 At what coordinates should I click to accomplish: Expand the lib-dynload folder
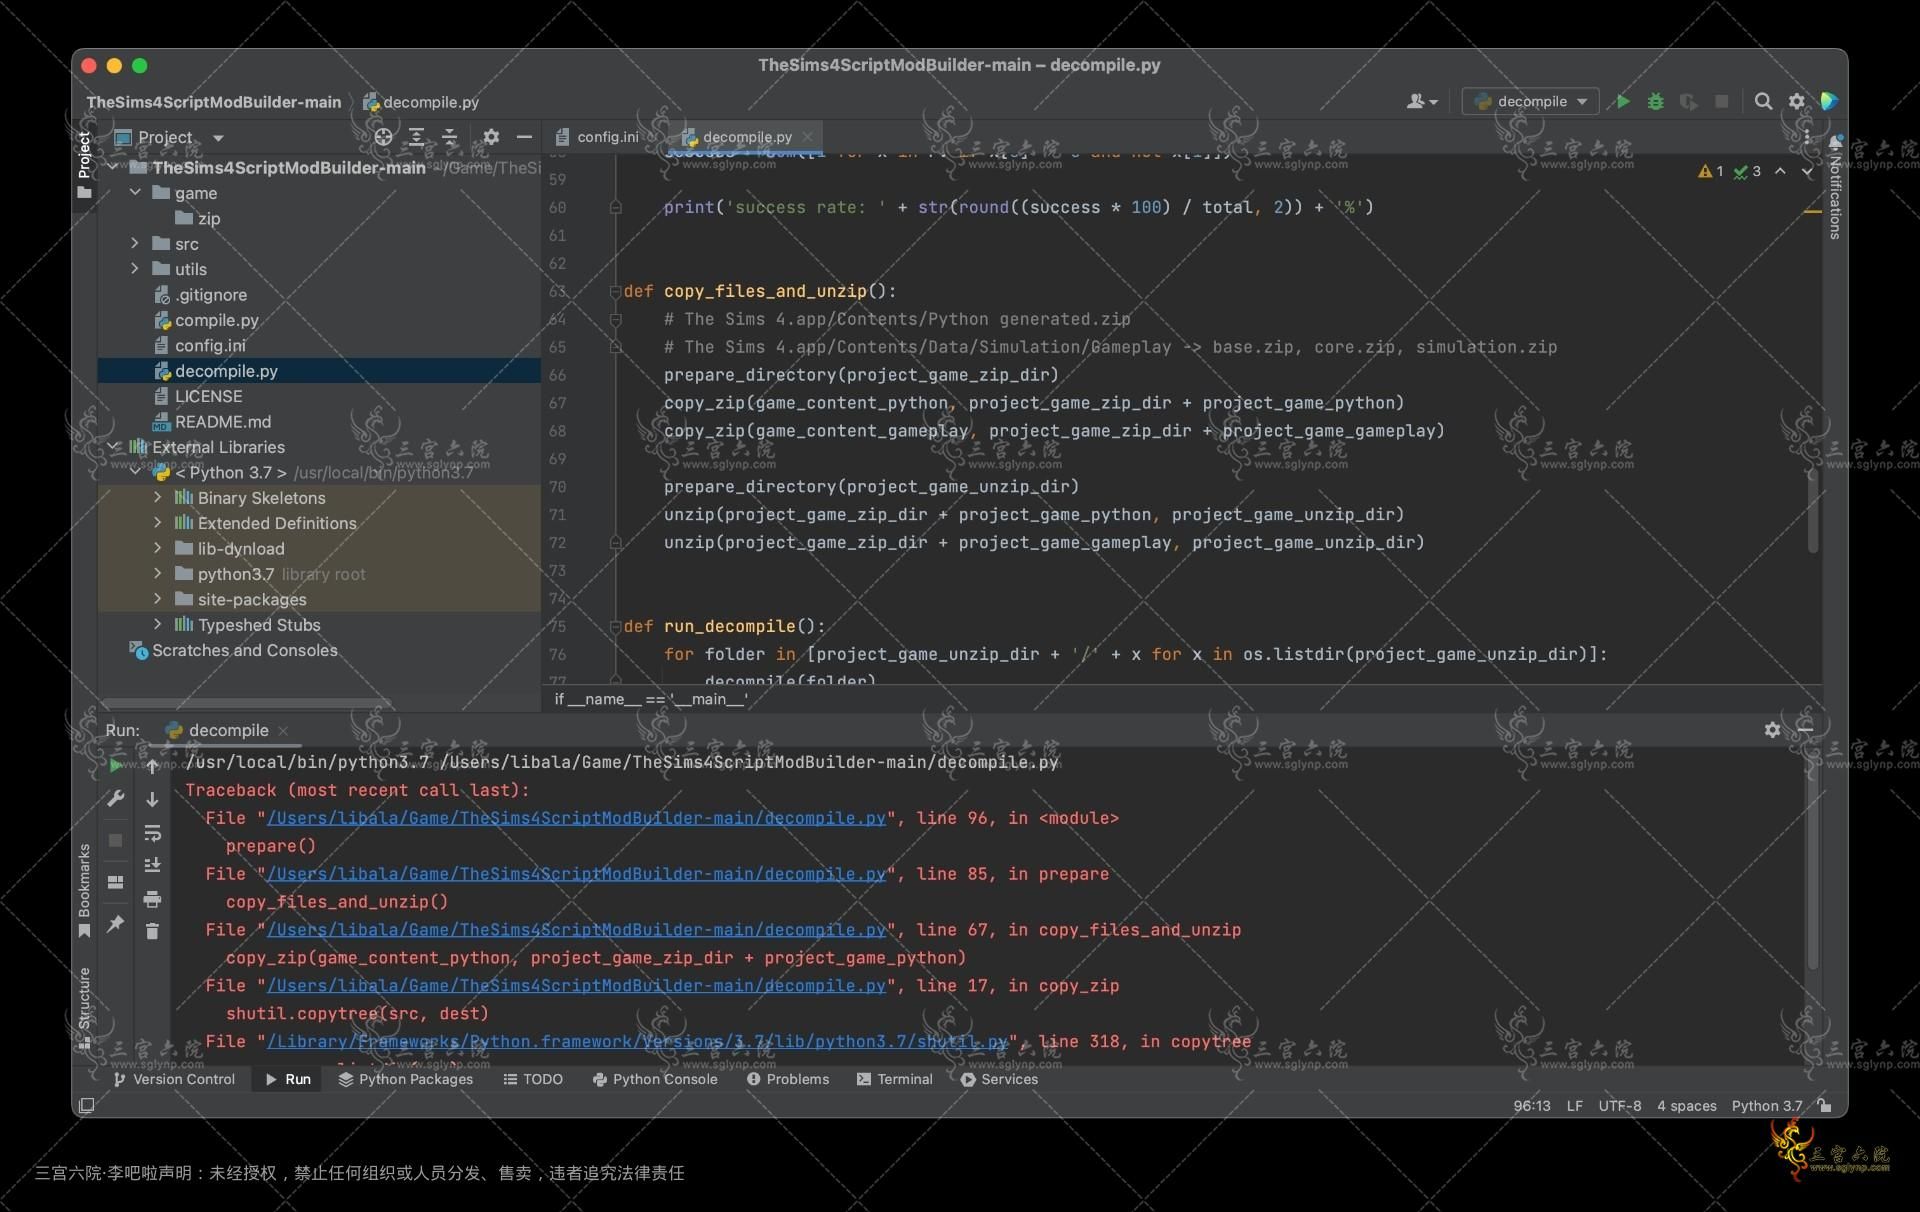157,548
